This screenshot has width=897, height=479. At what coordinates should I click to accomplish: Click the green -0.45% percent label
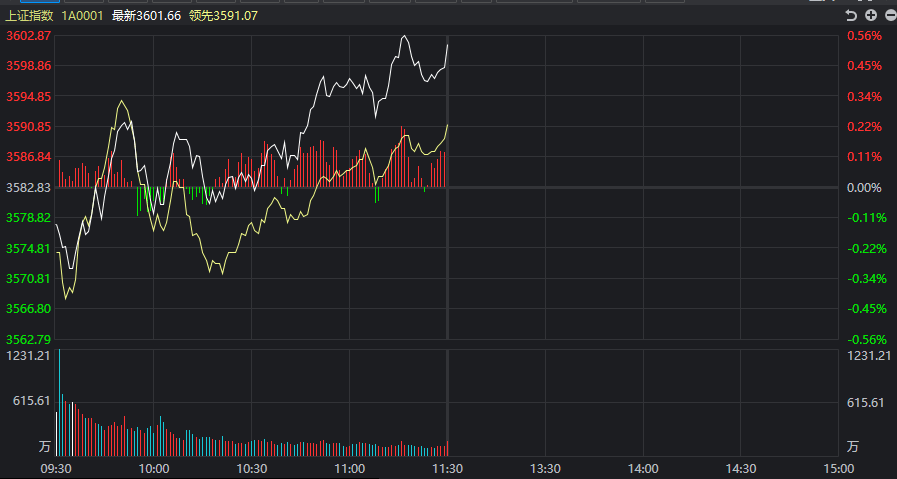(x=867, y=309)
